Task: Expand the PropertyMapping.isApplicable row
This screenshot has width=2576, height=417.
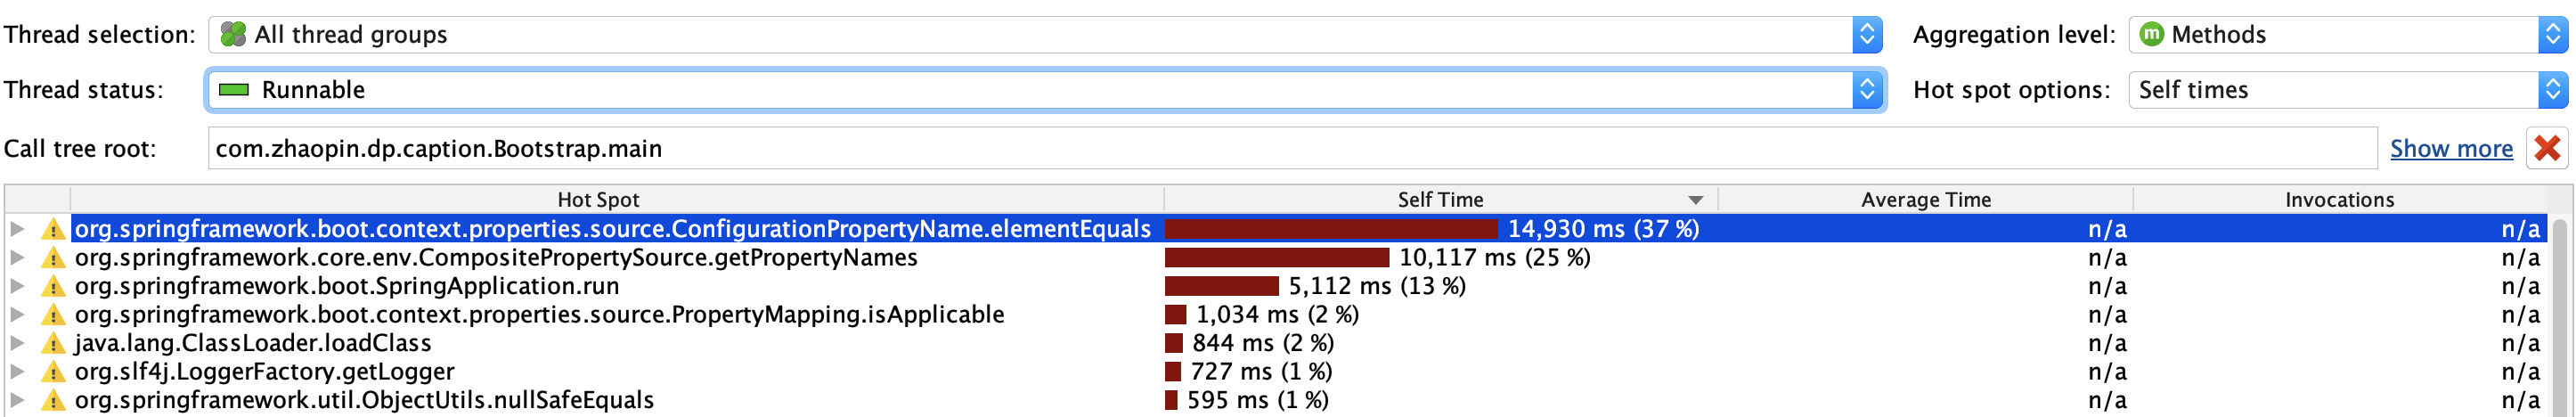Action: pos(17,314)
